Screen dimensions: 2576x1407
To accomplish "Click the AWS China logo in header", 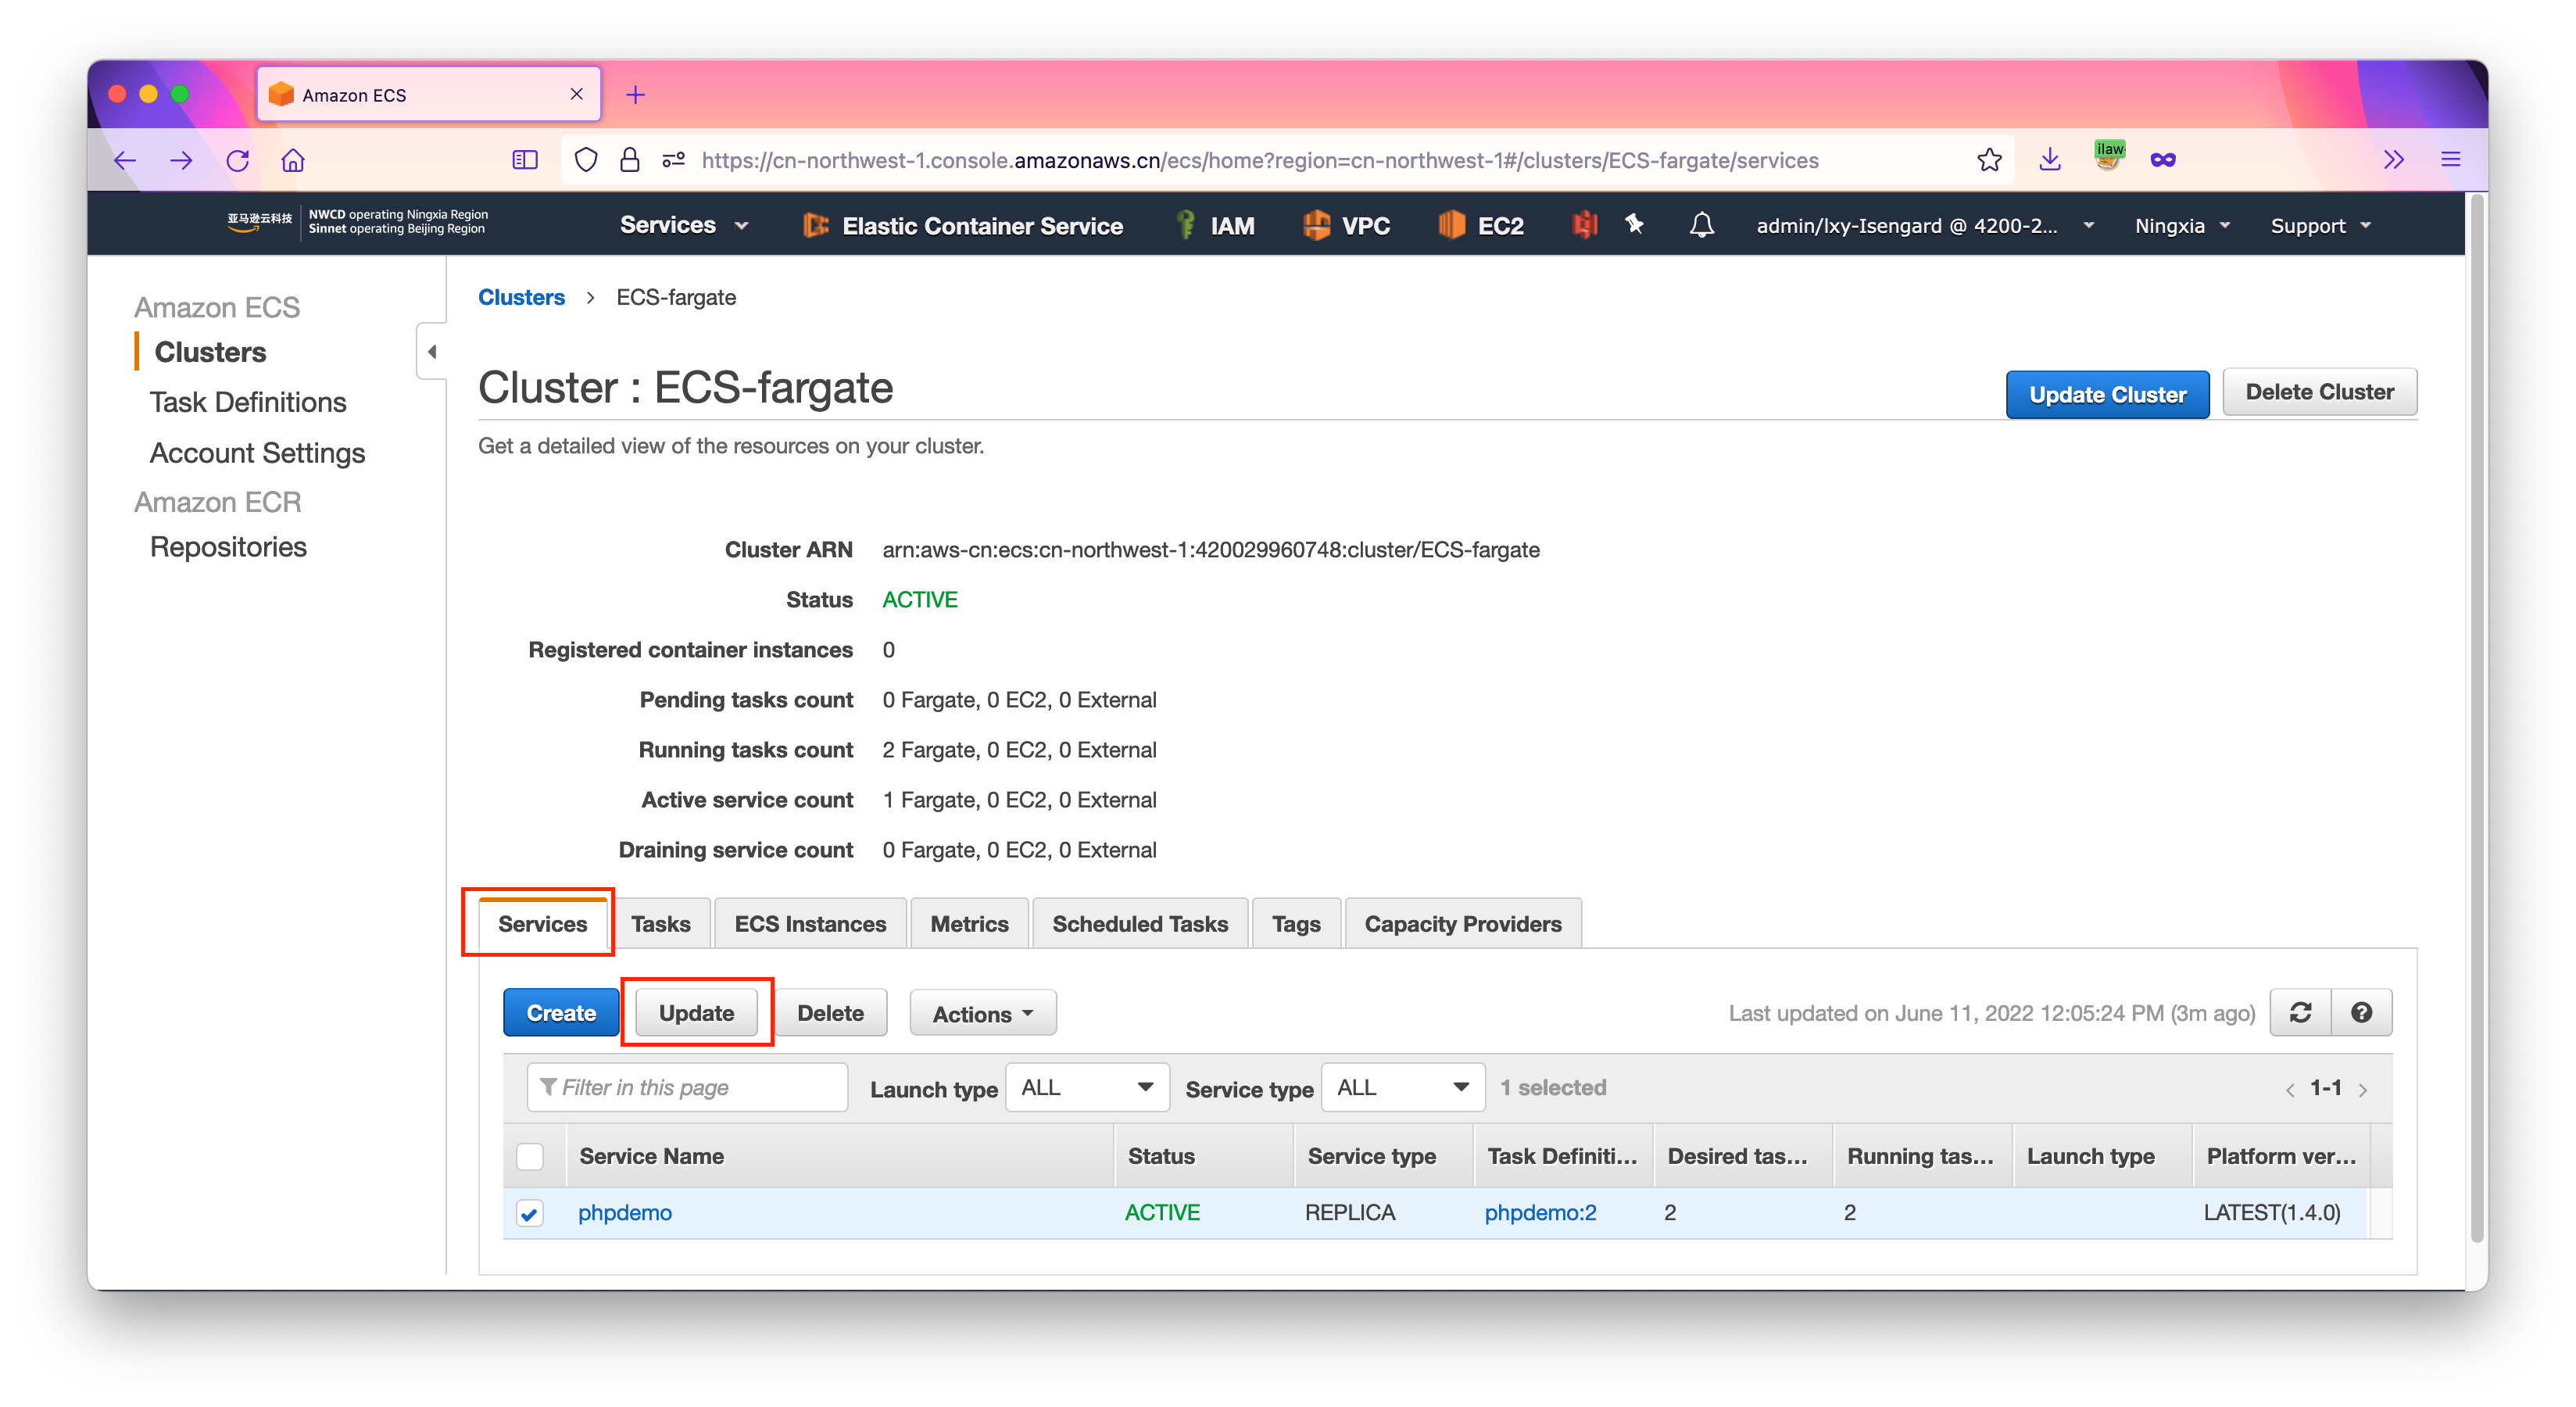I will pos(259,222).
